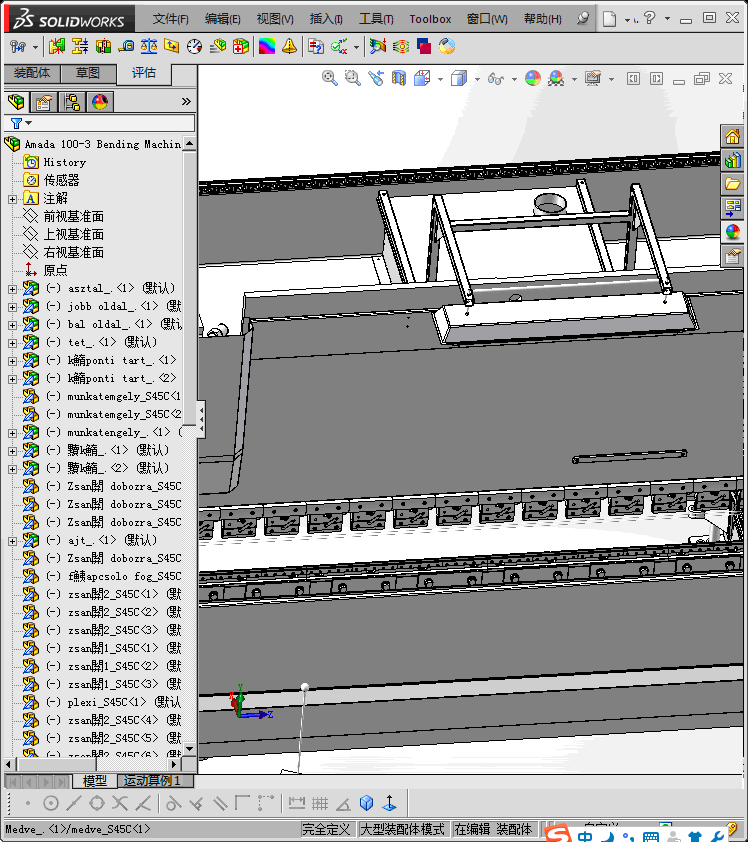Open the Section View tool
The height and width of the screenshot is (842, 748).
tap(399, 78)
